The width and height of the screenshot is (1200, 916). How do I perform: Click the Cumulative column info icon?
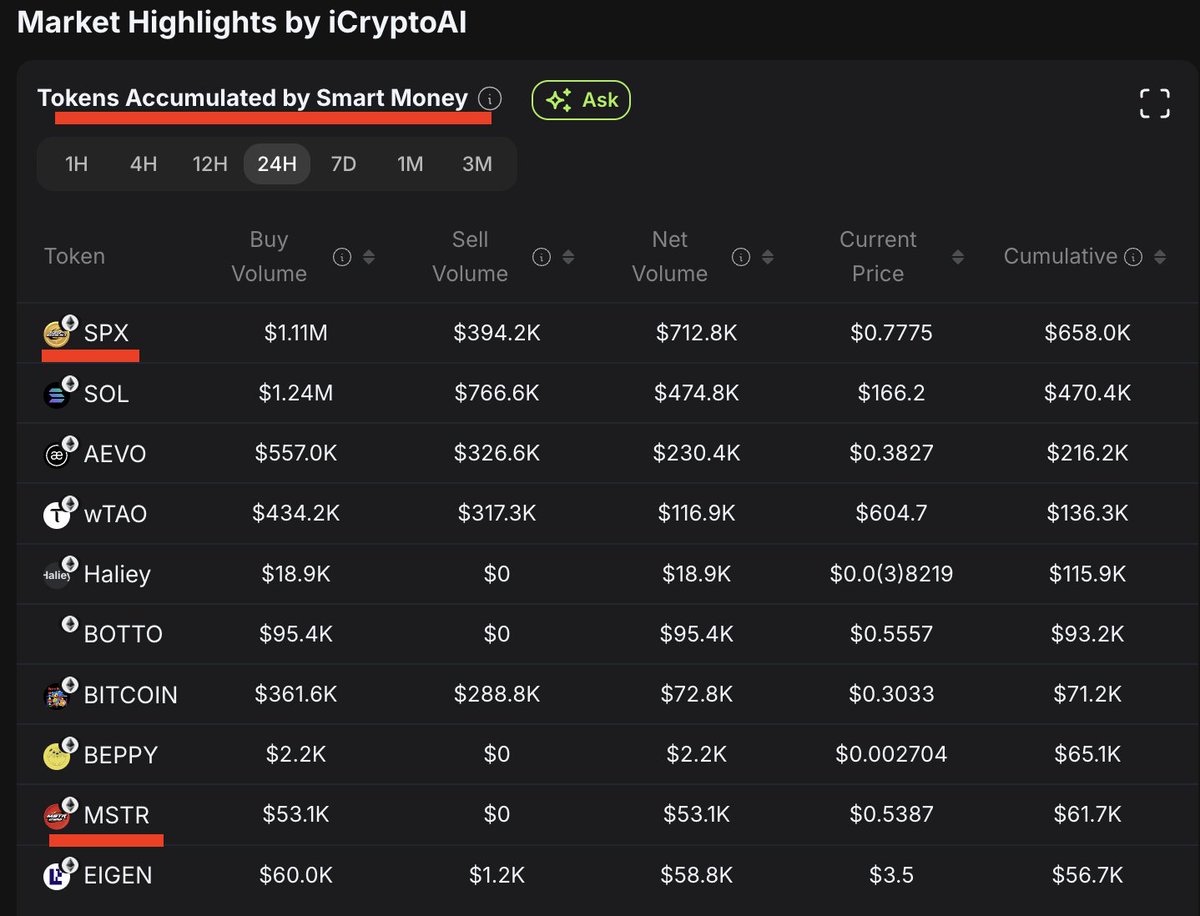pyautogui.click(x=1133, y=257)
